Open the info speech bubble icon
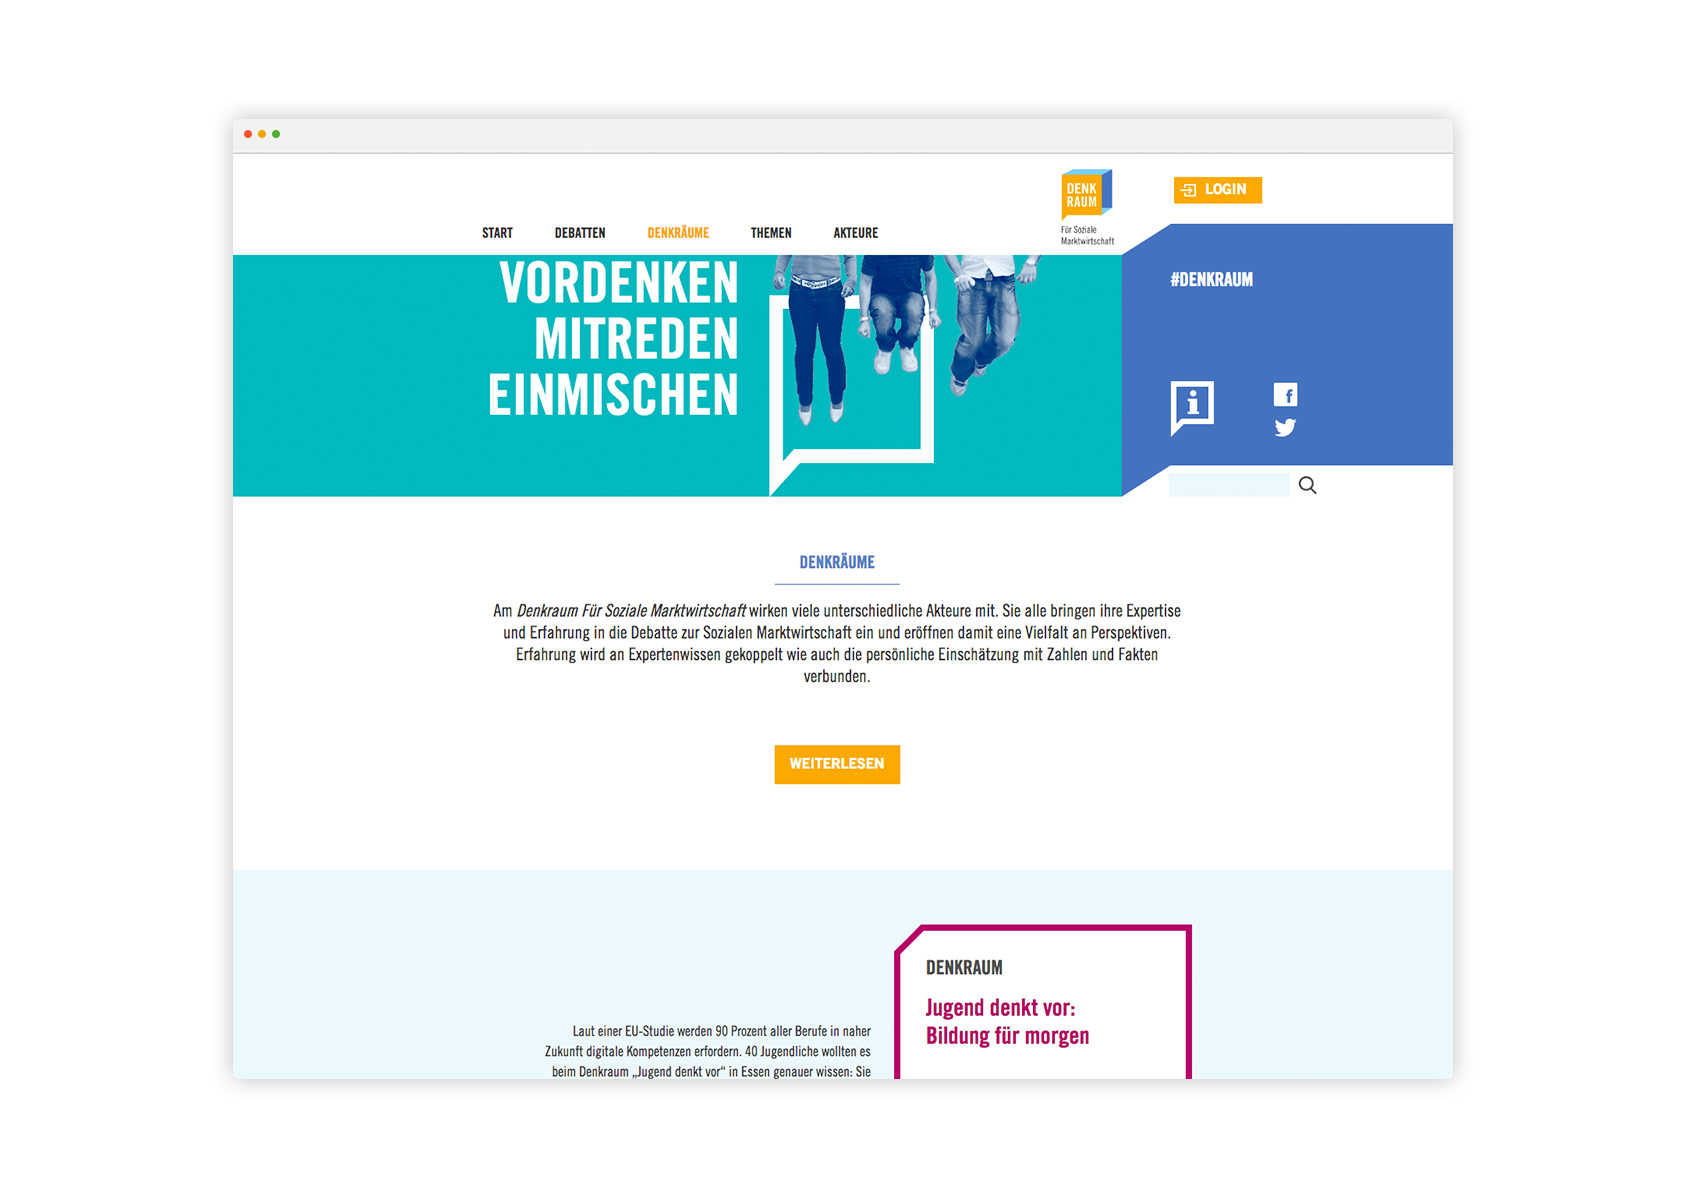1690x1200 pixels. pos(1192,408)
